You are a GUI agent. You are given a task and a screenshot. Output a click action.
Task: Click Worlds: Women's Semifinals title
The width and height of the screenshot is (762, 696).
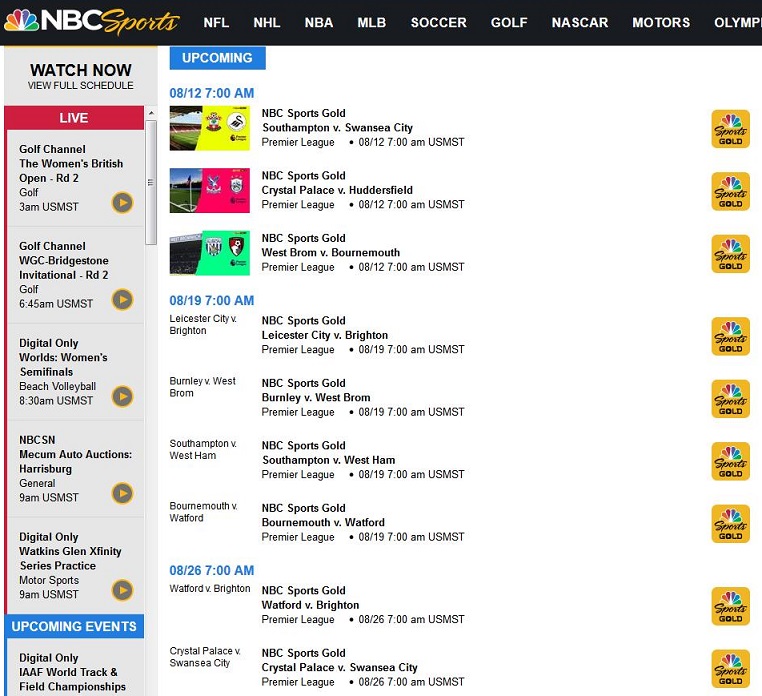click(63, 365)
